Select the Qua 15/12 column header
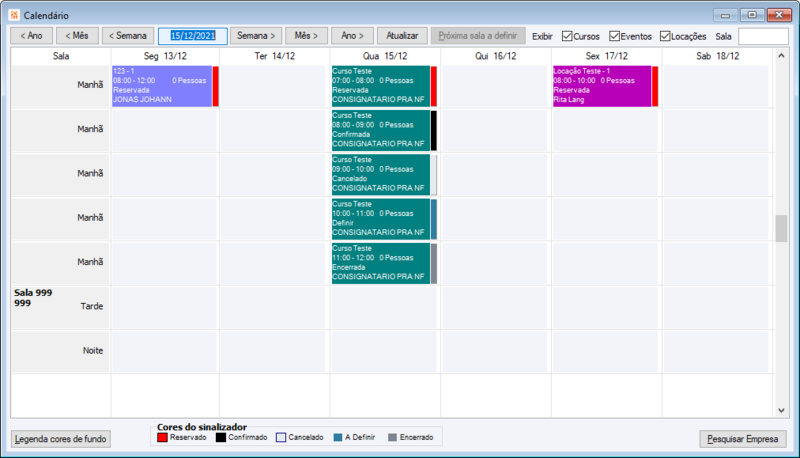This screenshot has width=800, height=458. tap(385, 56)
